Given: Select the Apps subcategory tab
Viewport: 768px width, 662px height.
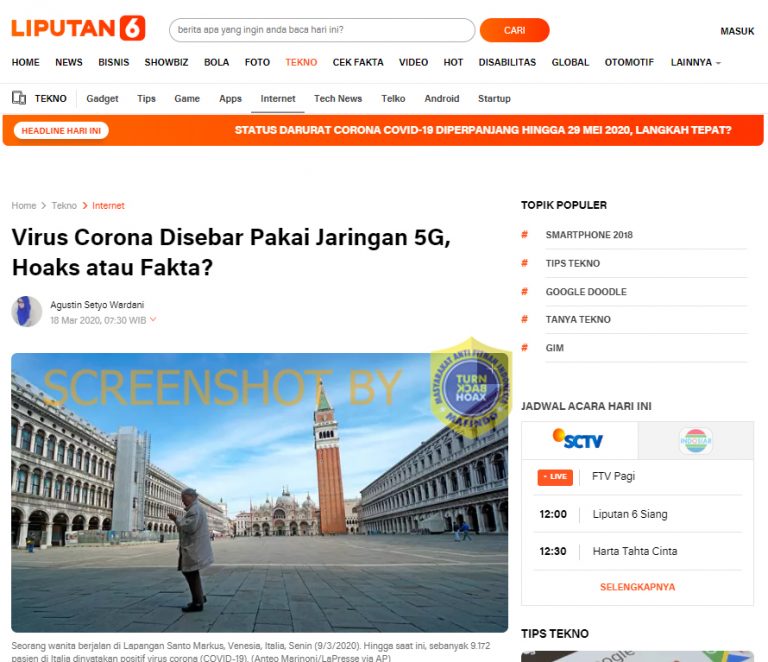Looking at the screenshot, I should pyautogui.click(x=230, y=98).
